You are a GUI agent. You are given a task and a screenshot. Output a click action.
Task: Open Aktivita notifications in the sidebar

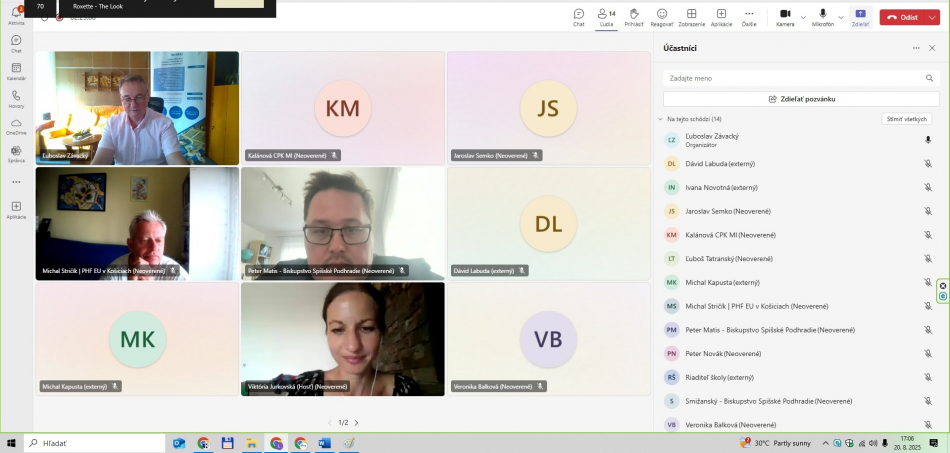[16, 15]
